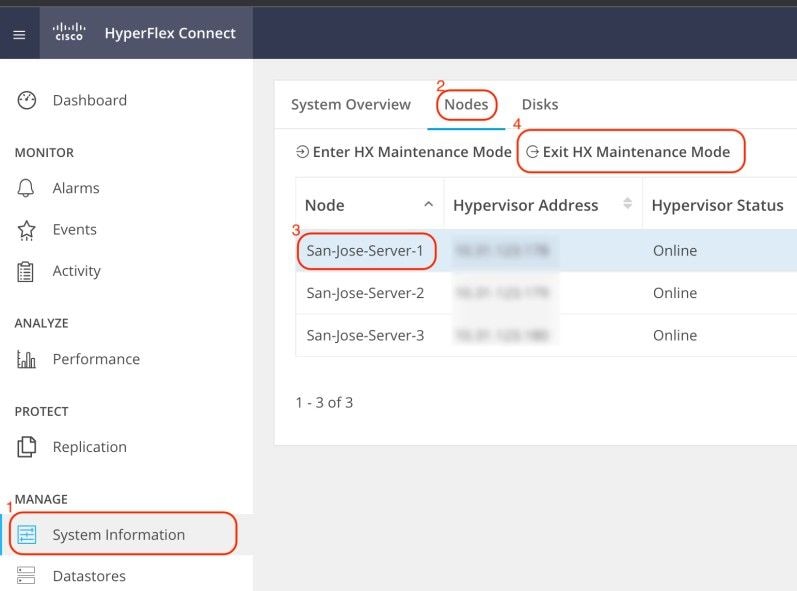
Task: Click the Exit HX Maintenance Mode arrow icon
Action: [532, 152]
